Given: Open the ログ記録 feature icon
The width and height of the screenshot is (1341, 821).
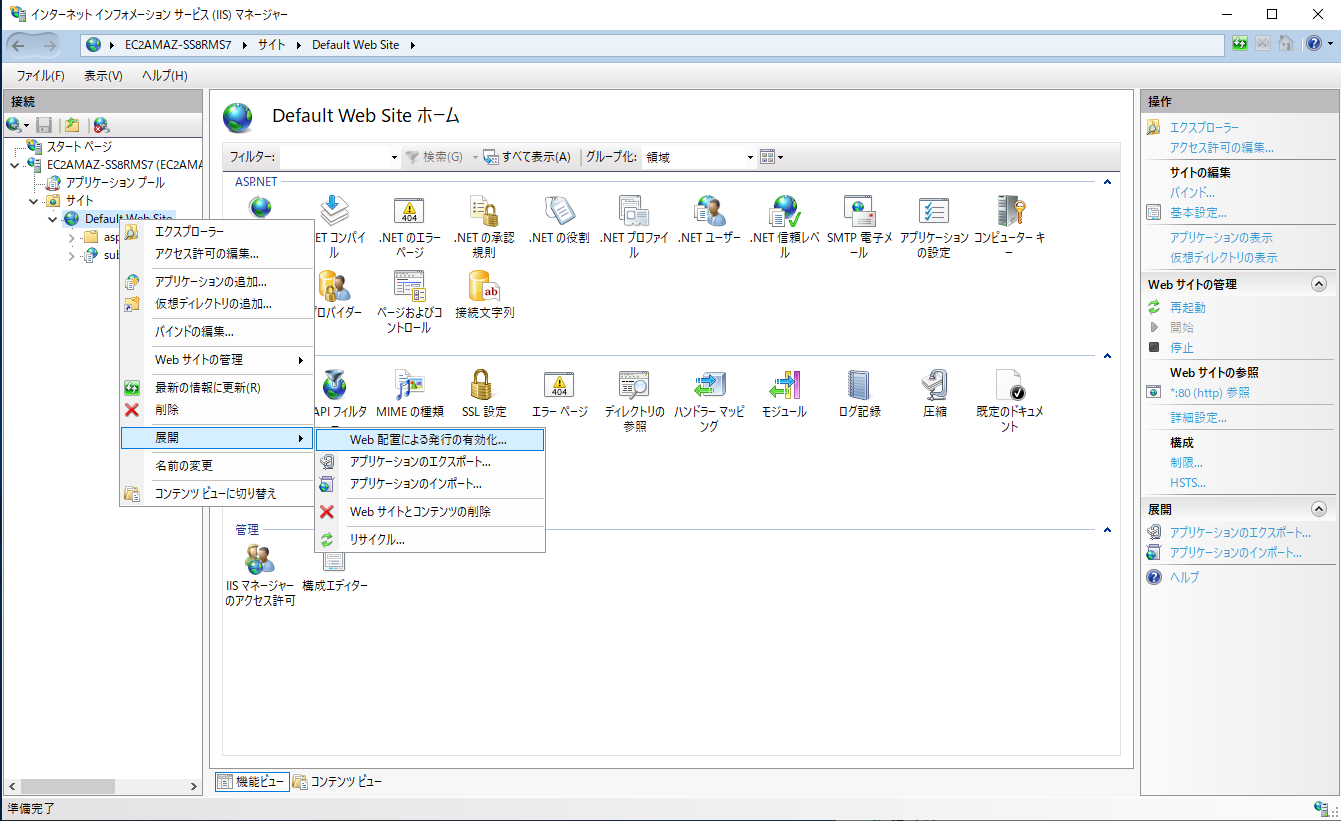Looking at the screenshot, I should click(x=859, y=385).
